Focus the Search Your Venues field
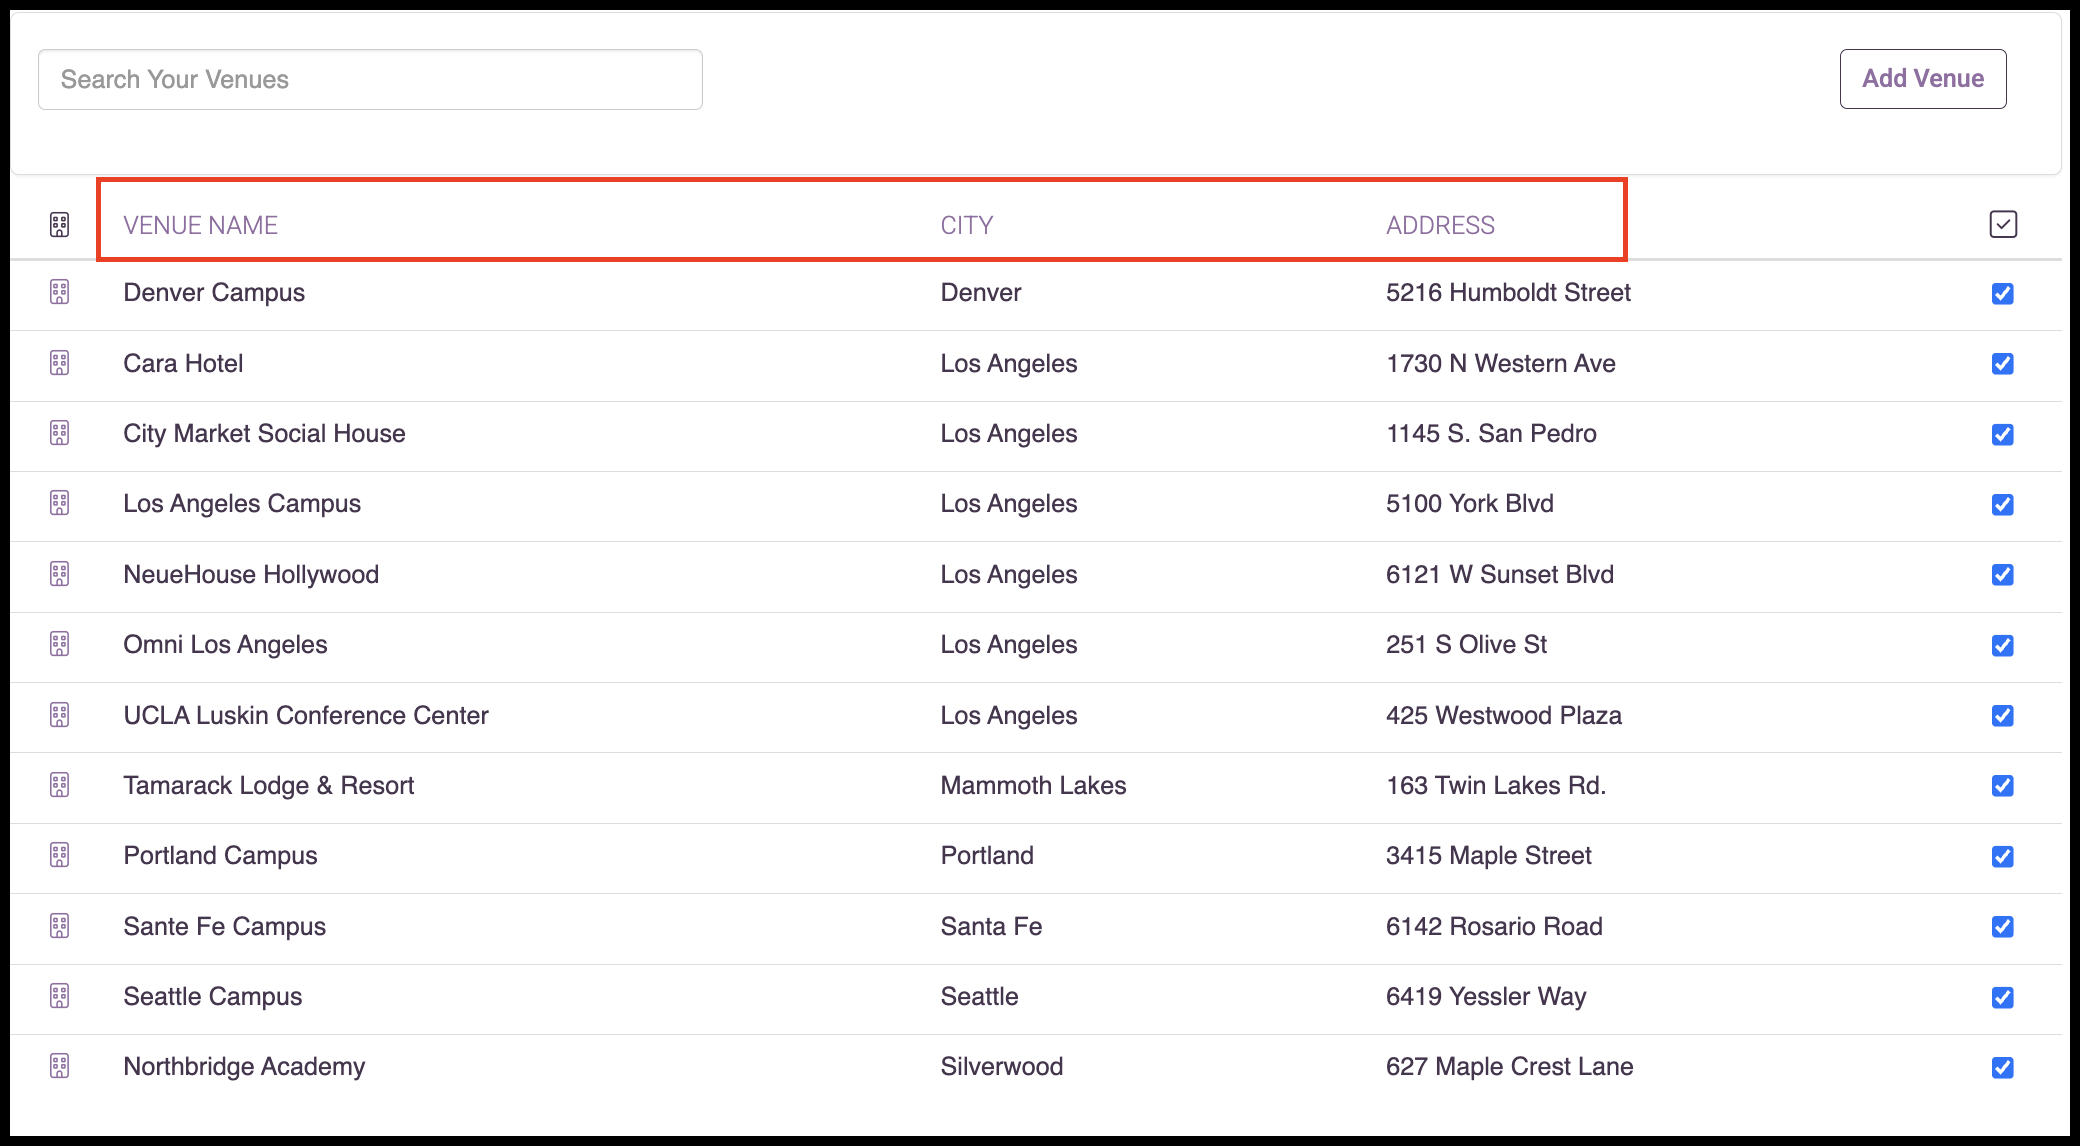 tap(370, 79)
